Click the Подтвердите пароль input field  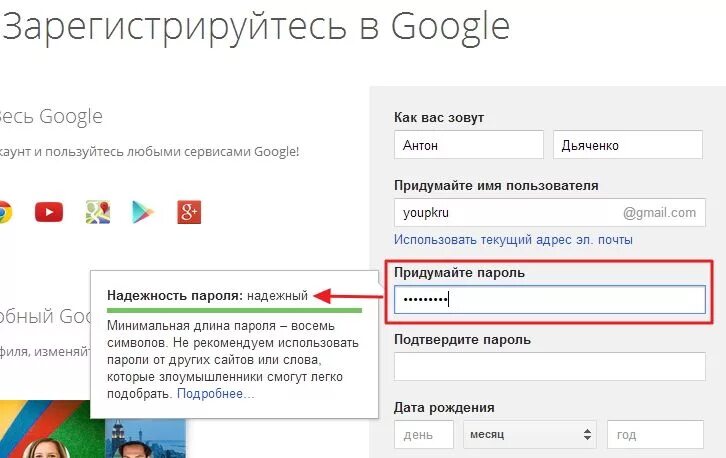tap(550, 366)
